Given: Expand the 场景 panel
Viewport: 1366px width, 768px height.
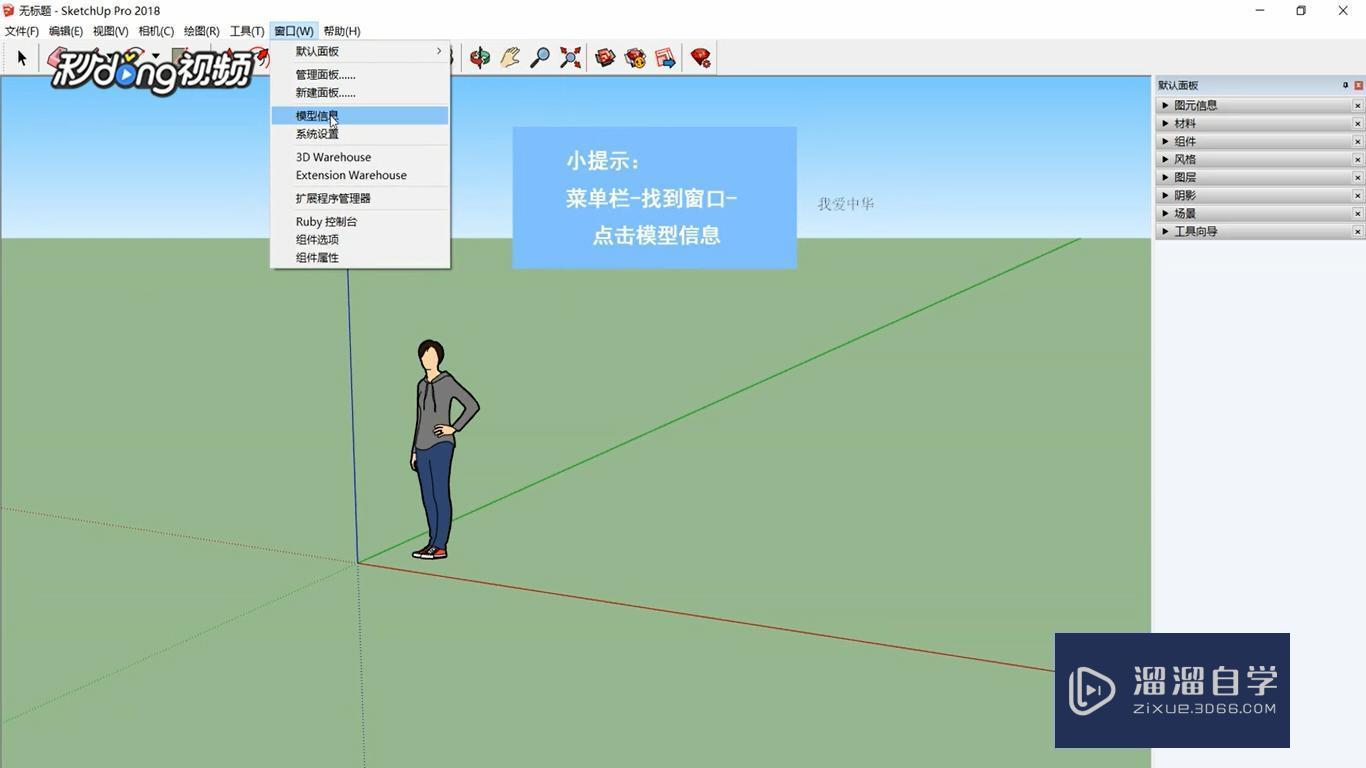Looking at the screenshot, I should 1165,213.
